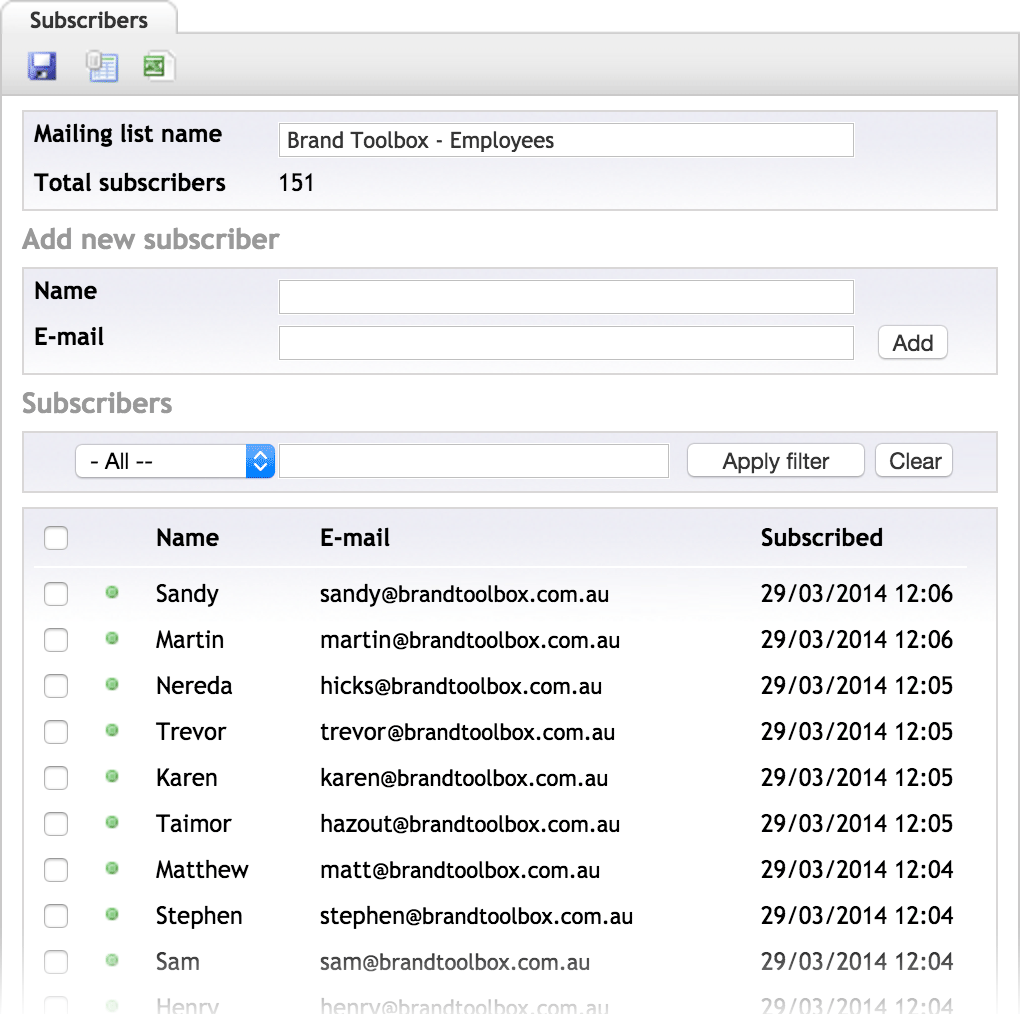Tick the checkbox next to Taimor
1020x1014 pixels.
(56, 824)
